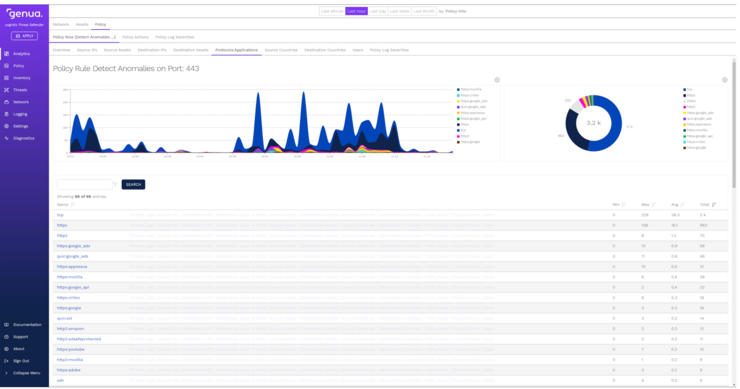Open the Policy Actions tab
Image resolution: width=740 pixels, height=389 pixels.
point(135,37)
